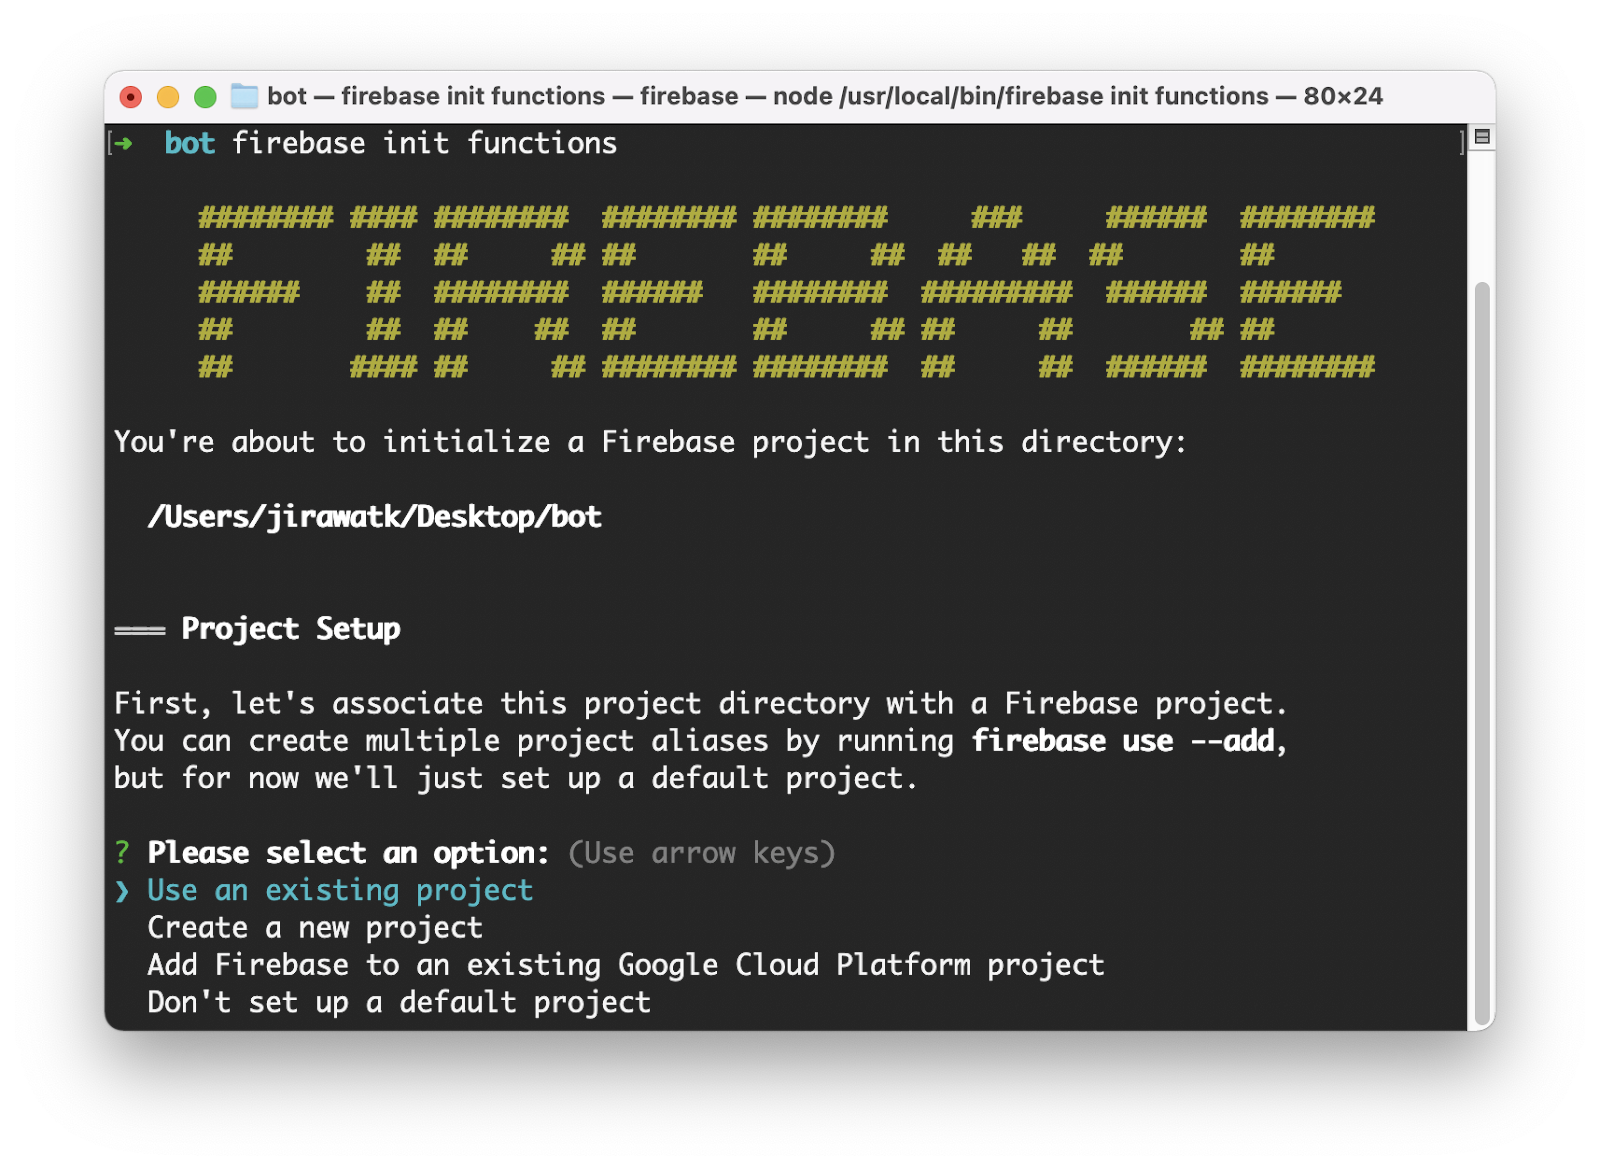Click the red close window button
1600x1169 pixels.
pos(131,97)
